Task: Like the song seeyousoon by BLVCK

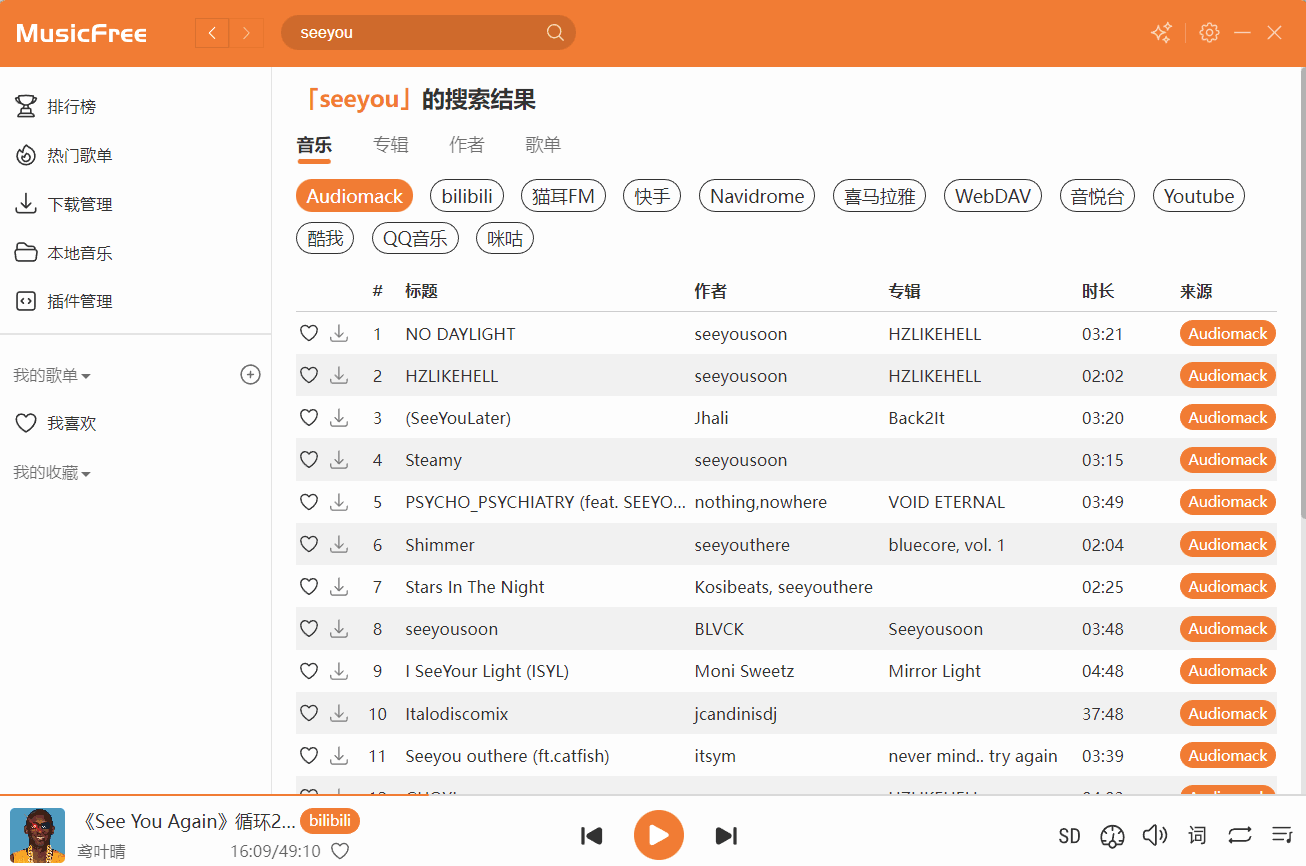Action: pos(309,628)
